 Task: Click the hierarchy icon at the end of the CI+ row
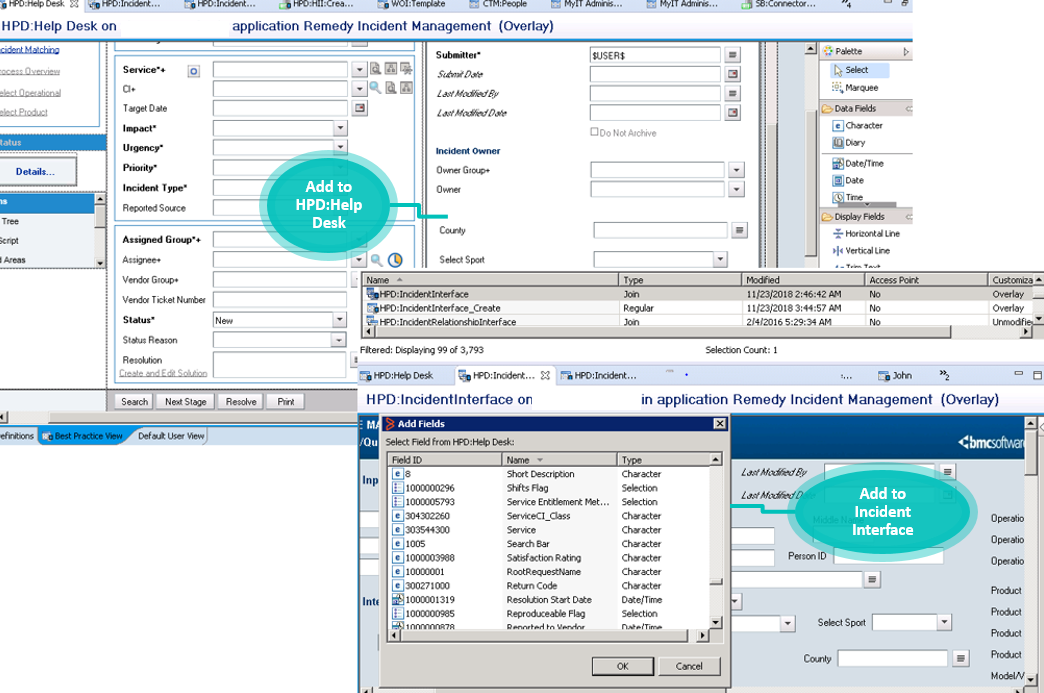pos(406,88)
